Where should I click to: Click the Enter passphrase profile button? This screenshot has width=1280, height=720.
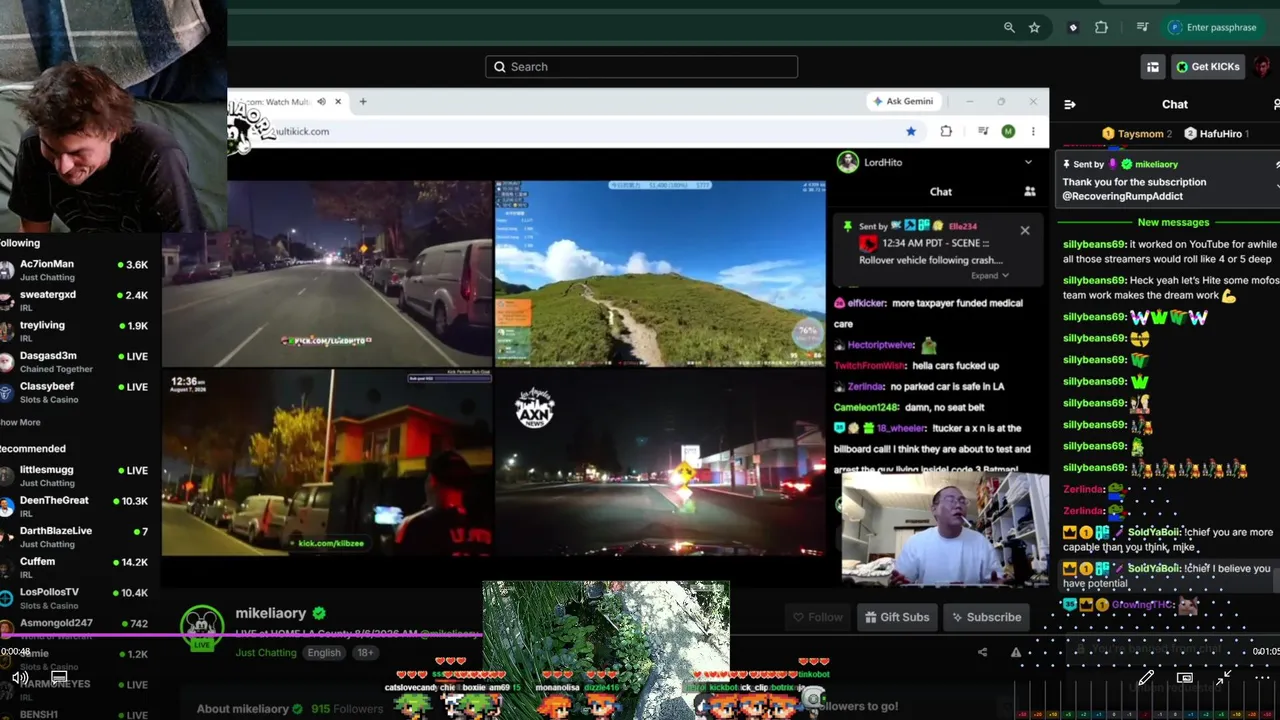[1212, 28]
